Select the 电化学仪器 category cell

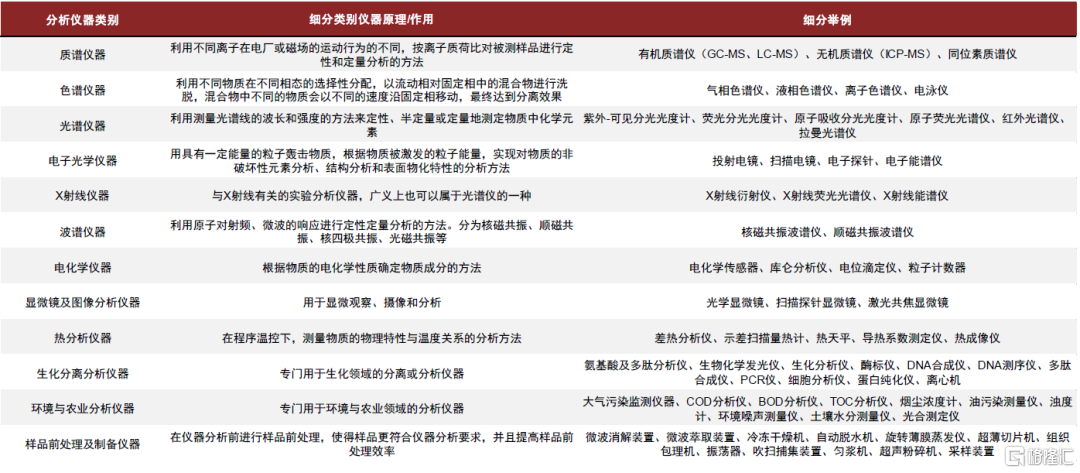(83, 268)
